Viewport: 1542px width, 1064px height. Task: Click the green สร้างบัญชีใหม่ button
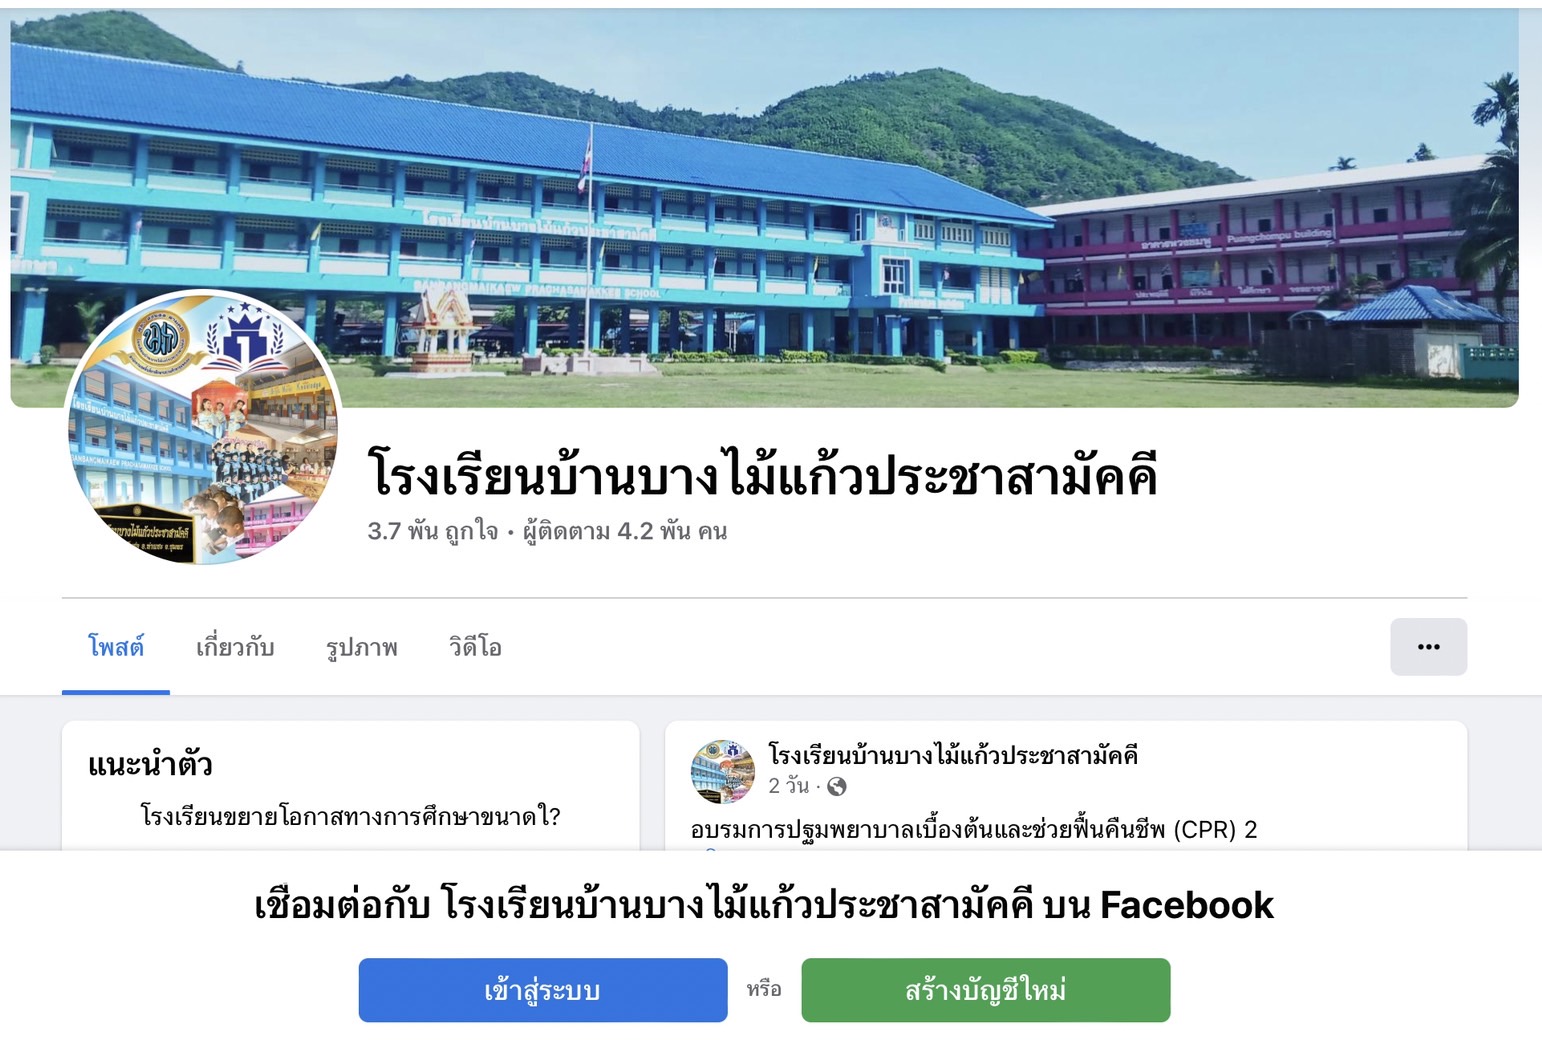click(x=986, y=990)
